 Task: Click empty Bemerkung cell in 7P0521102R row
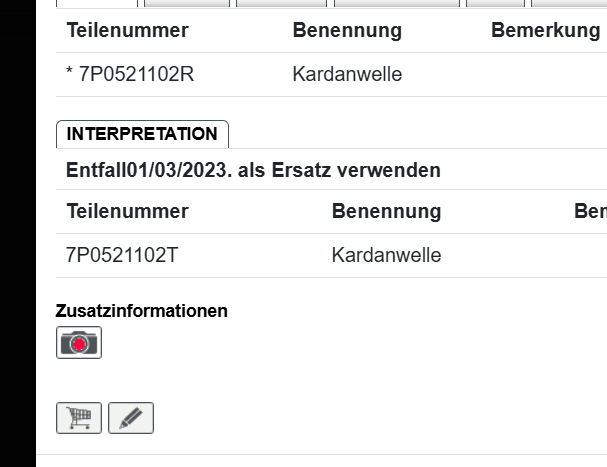545,75
